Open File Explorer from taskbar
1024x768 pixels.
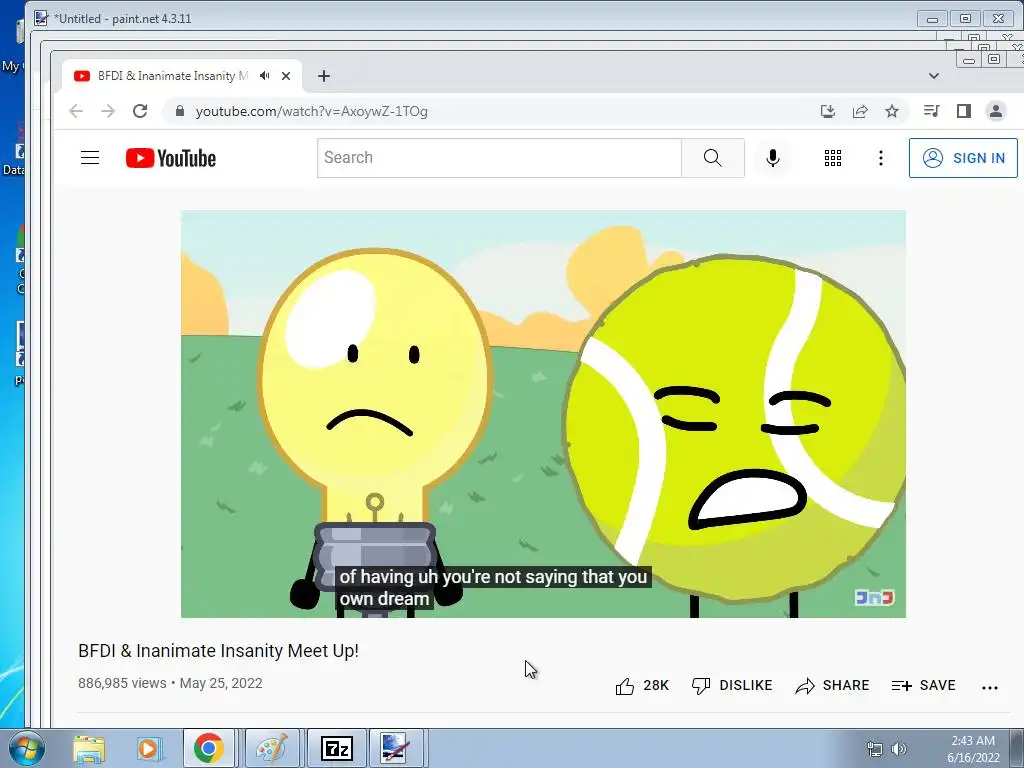point(89,748)
